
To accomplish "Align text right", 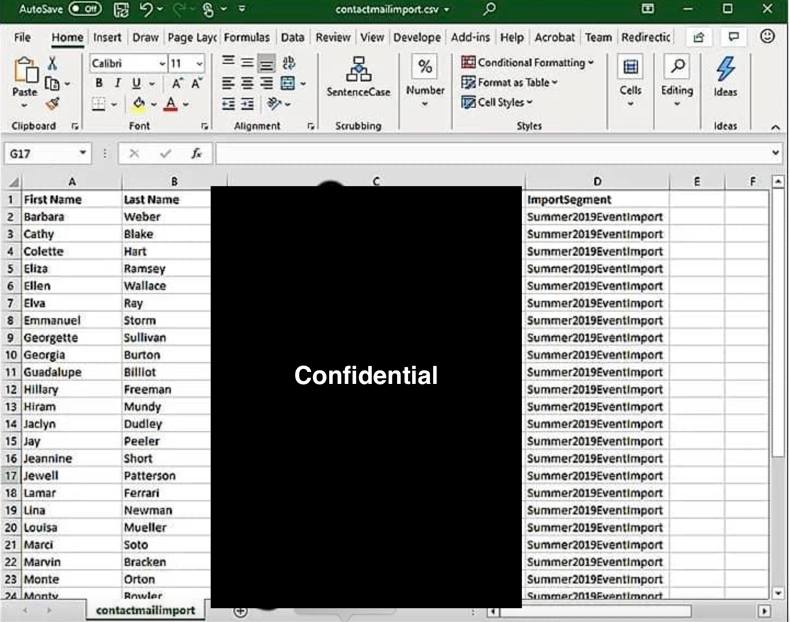I will (x=267, y=83).
